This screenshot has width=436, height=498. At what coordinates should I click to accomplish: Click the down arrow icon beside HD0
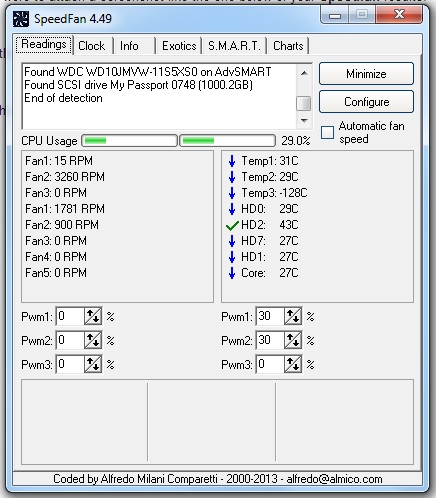232,209
